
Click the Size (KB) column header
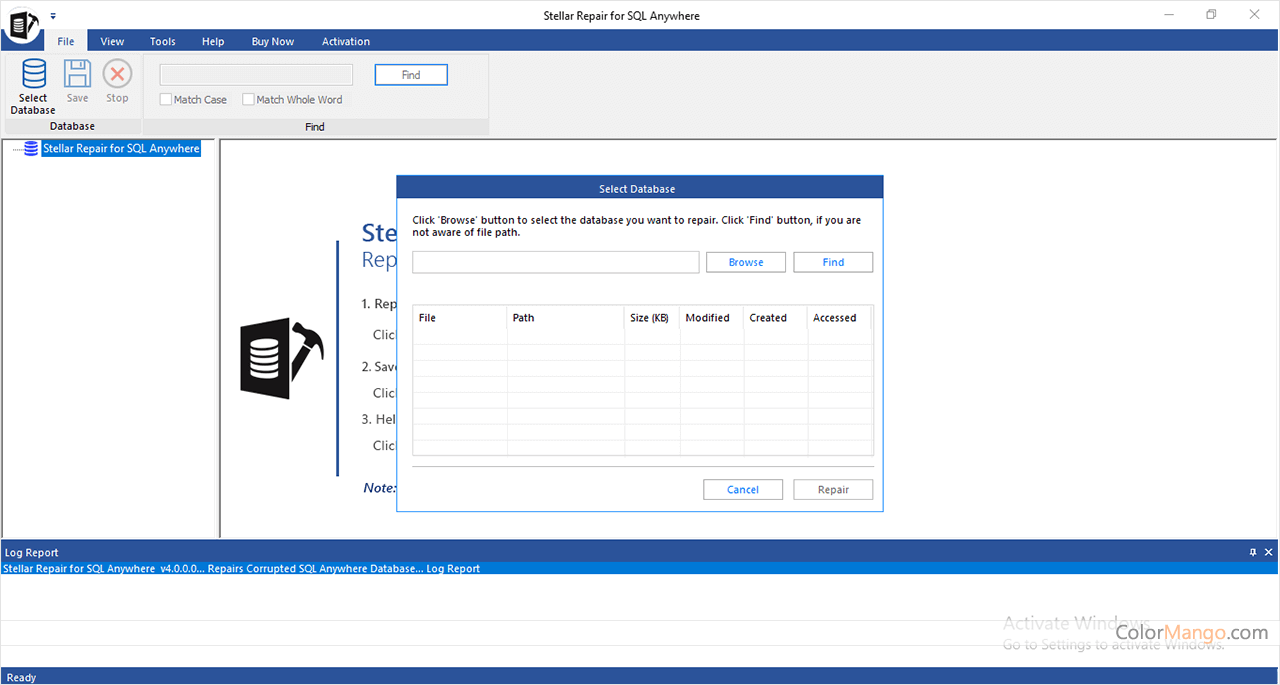click(652, 318)
